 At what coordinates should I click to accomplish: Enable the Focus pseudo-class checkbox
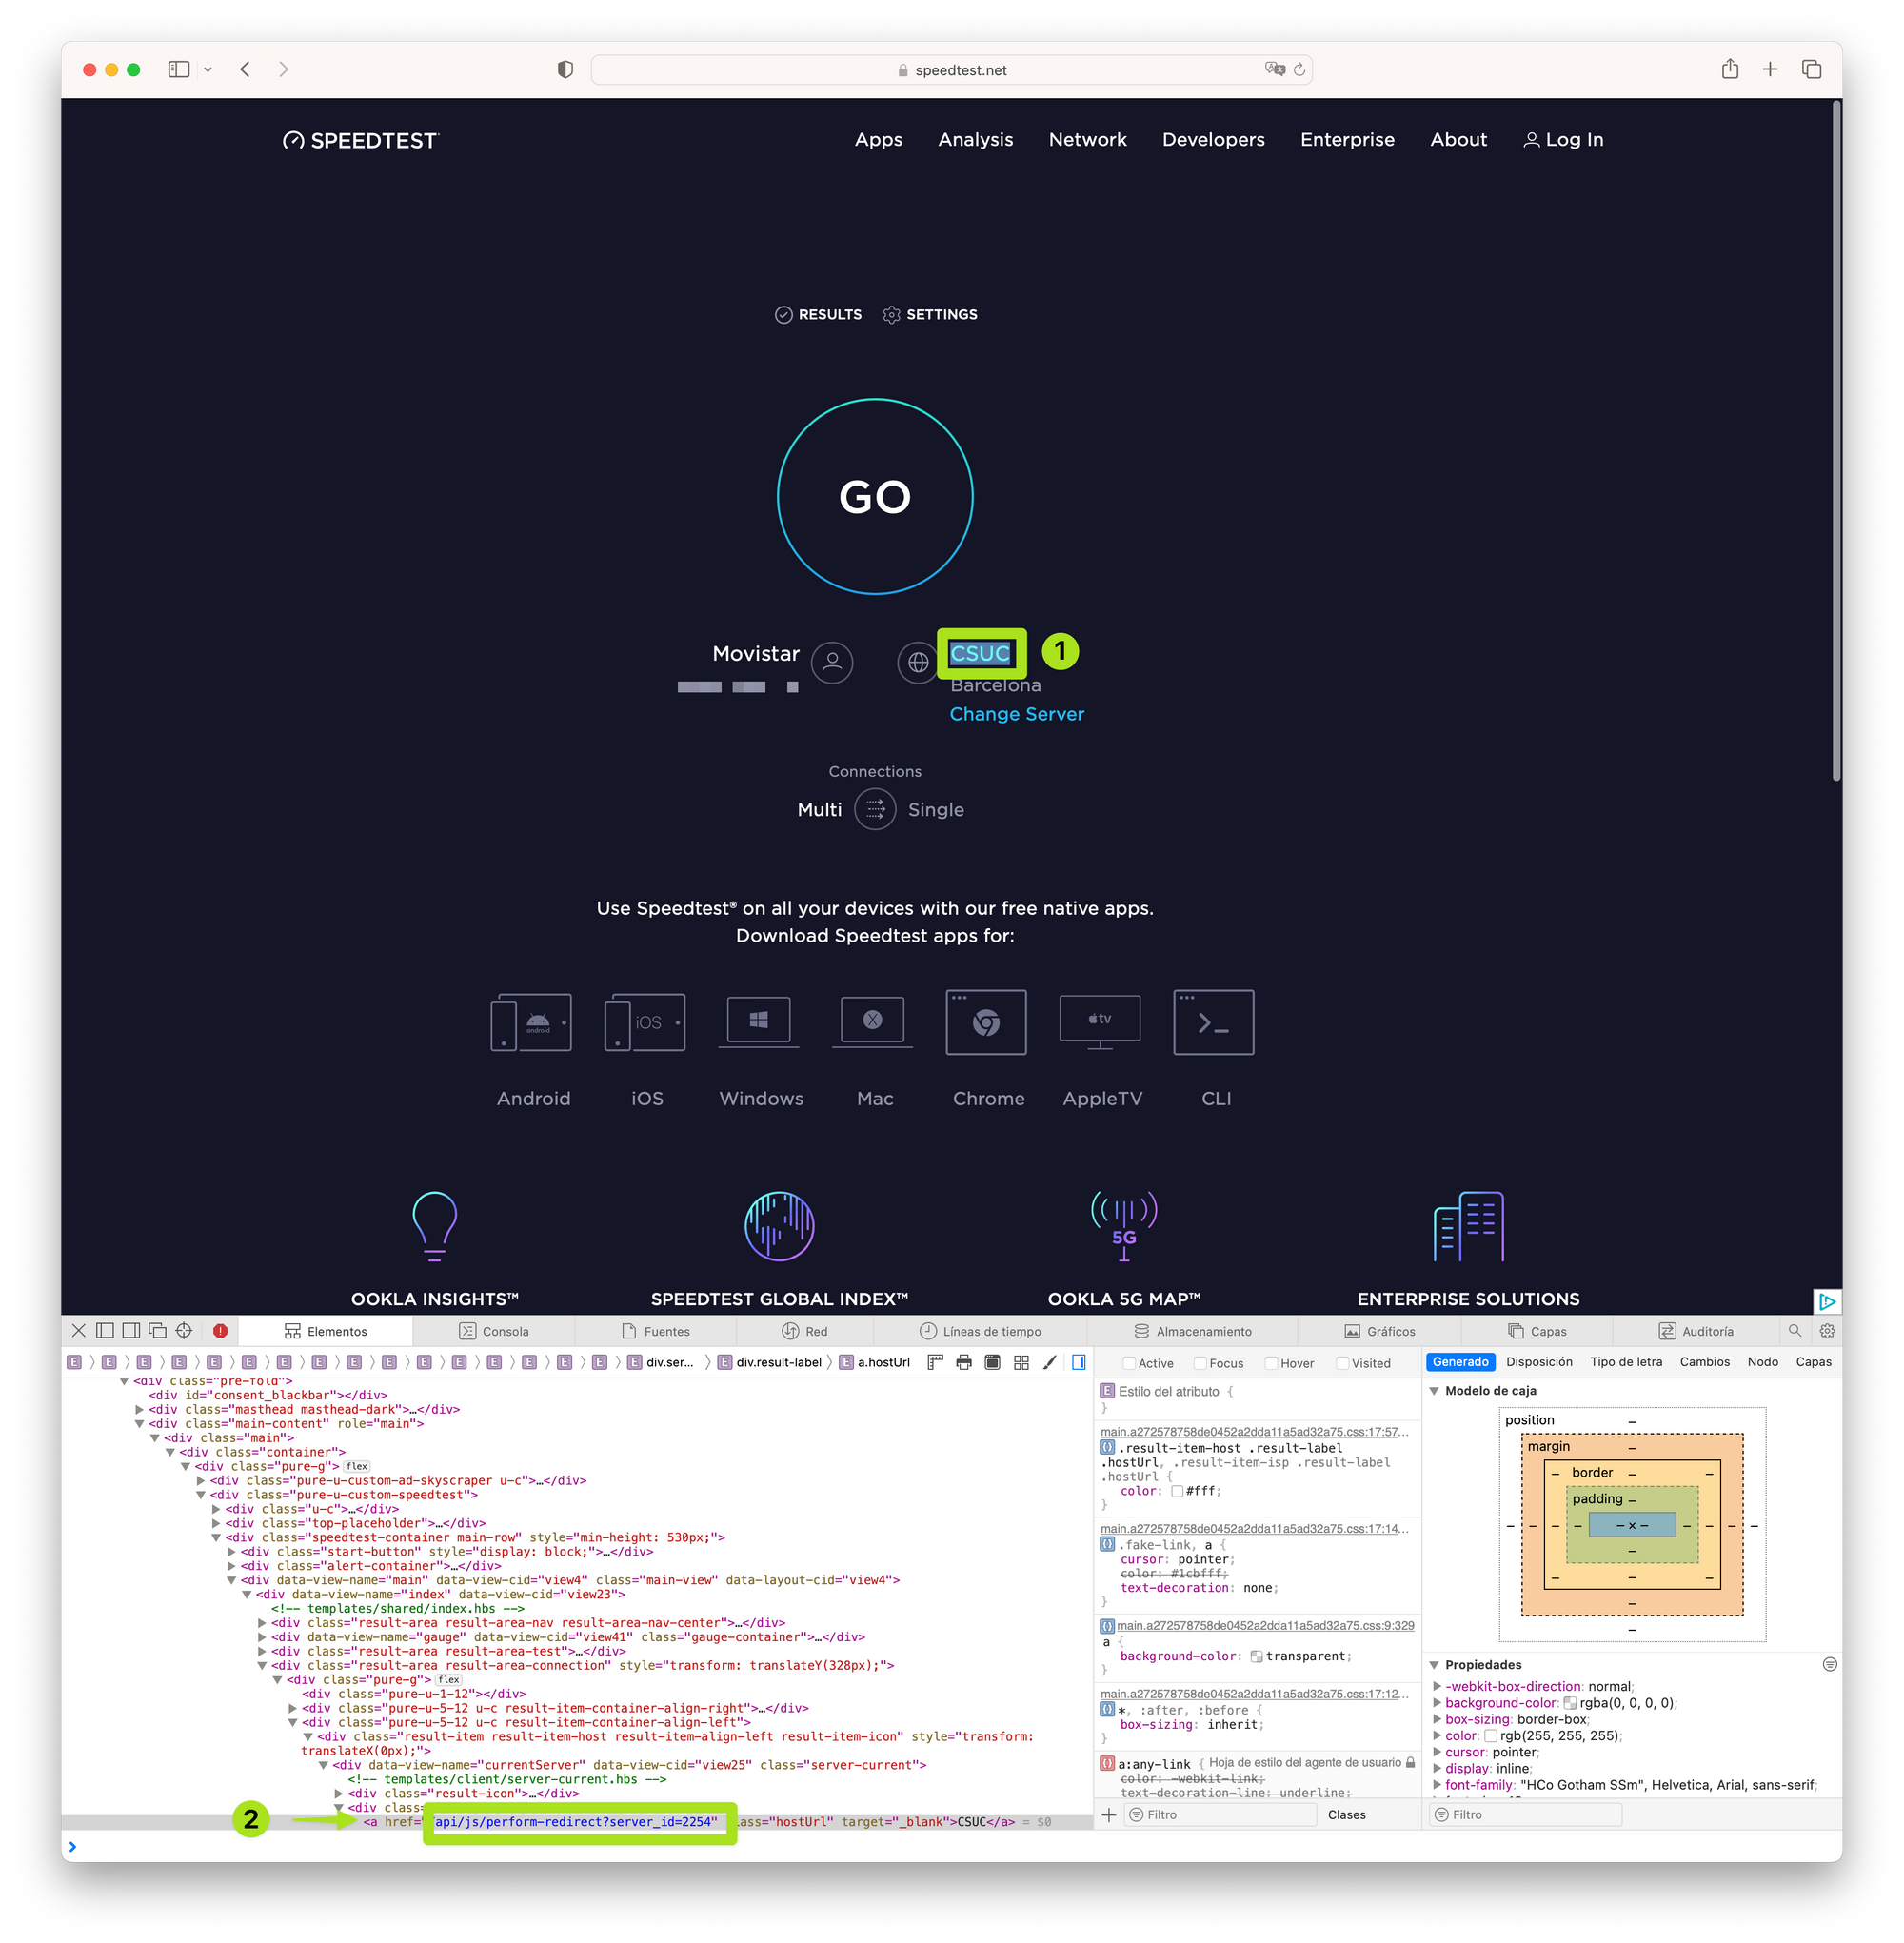tap(1200, 1362)
